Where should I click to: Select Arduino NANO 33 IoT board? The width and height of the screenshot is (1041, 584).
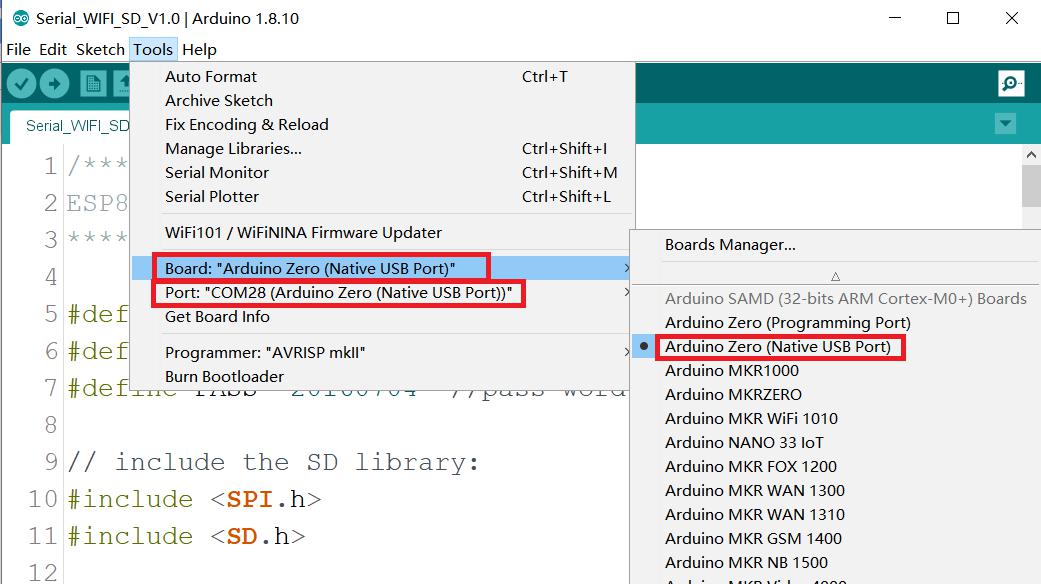[x=836, y=443]
